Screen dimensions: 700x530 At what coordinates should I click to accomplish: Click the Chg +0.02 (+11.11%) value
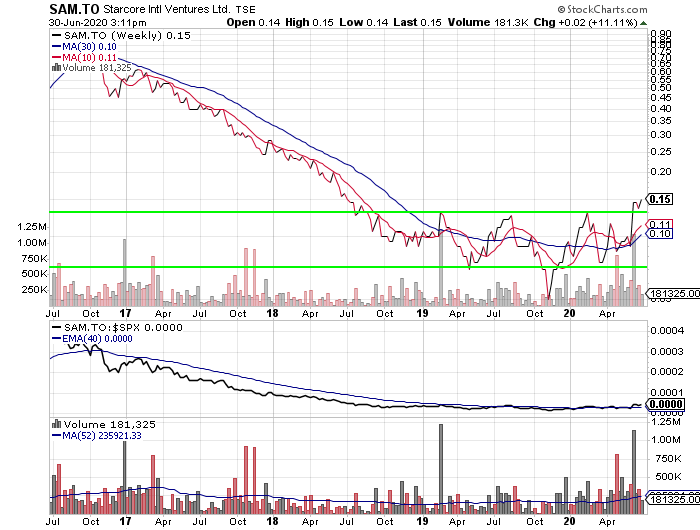point(586,22)
